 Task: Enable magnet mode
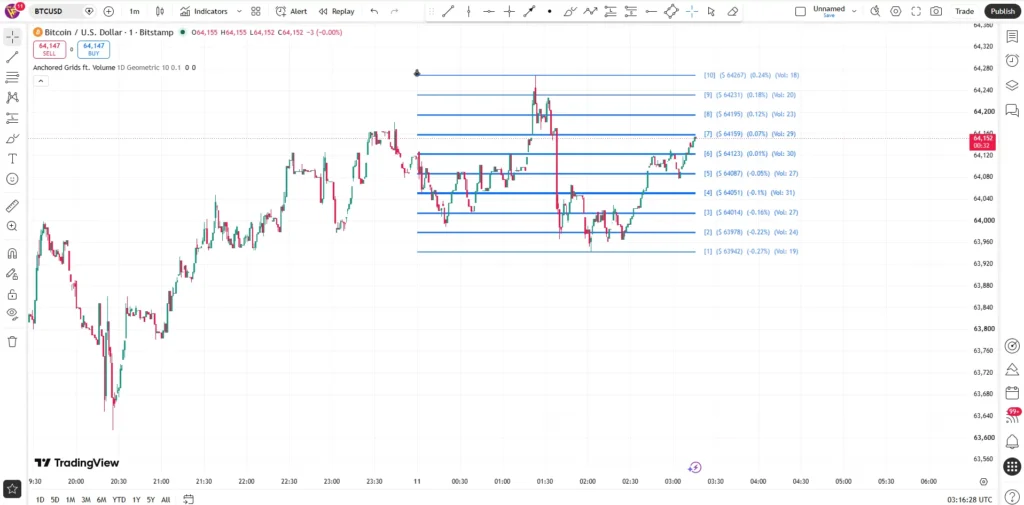[x=12, y=253]
